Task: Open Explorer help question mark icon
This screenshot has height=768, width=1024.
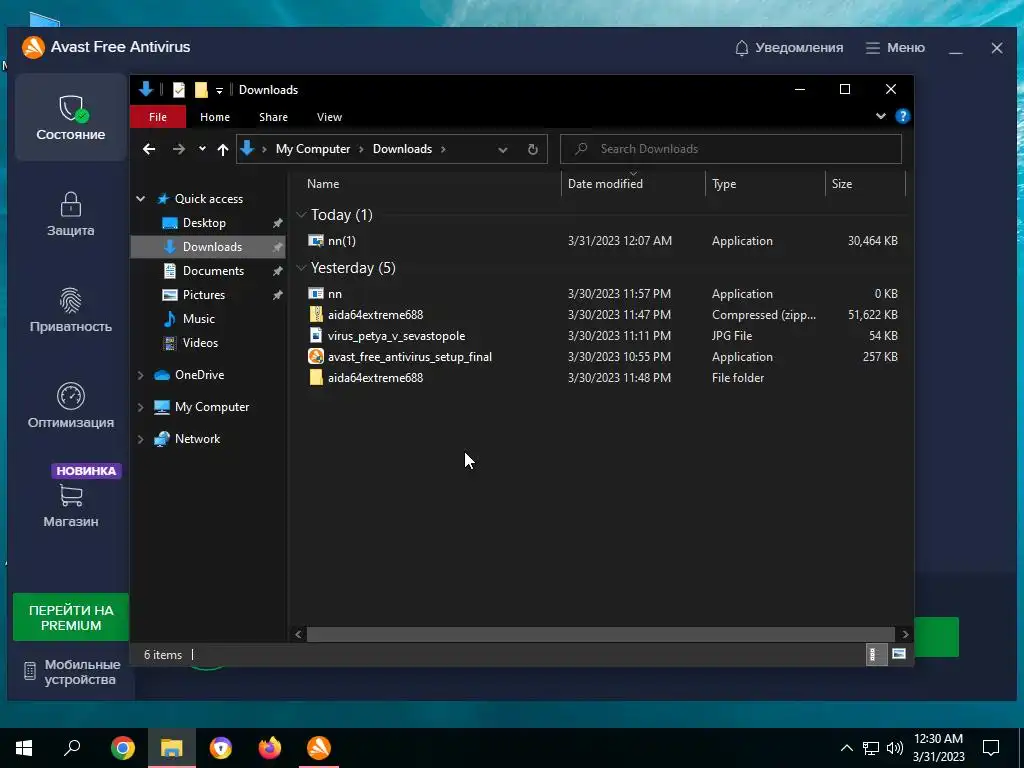Action: click(x=903, y=116)
